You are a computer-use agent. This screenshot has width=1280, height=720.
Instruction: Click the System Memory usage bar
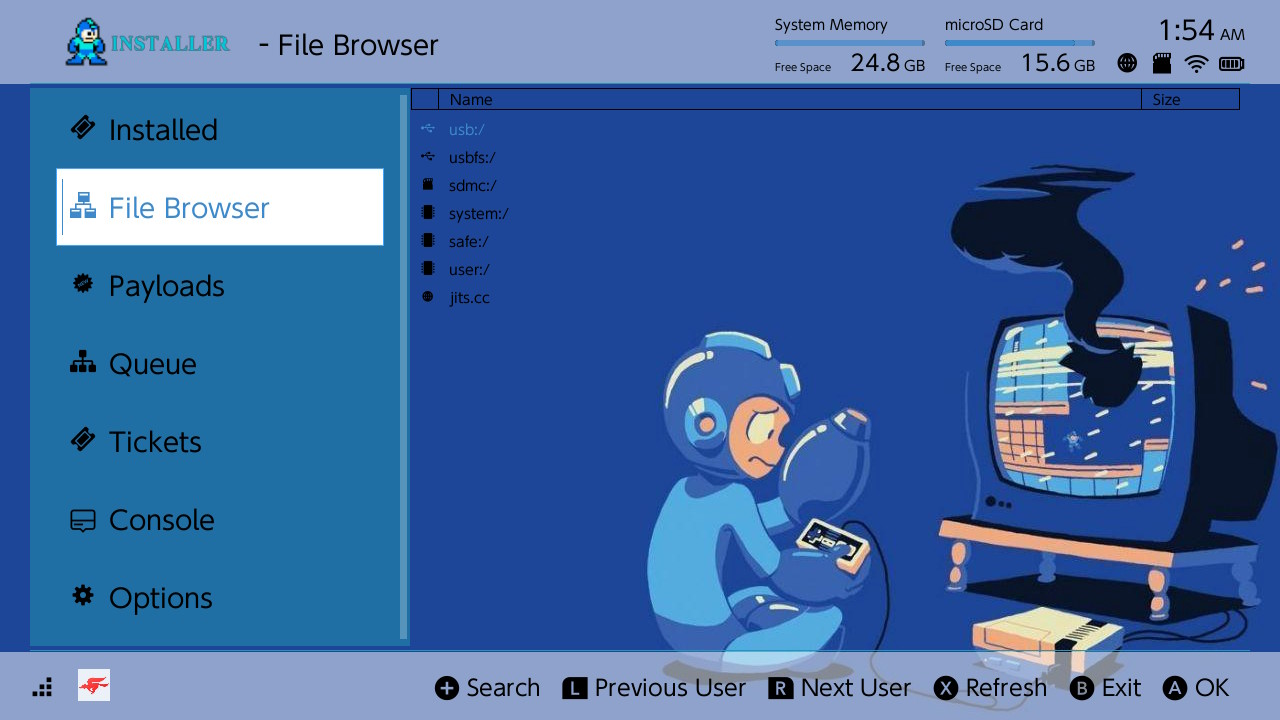pyautogui.click(x=850, y=43)
